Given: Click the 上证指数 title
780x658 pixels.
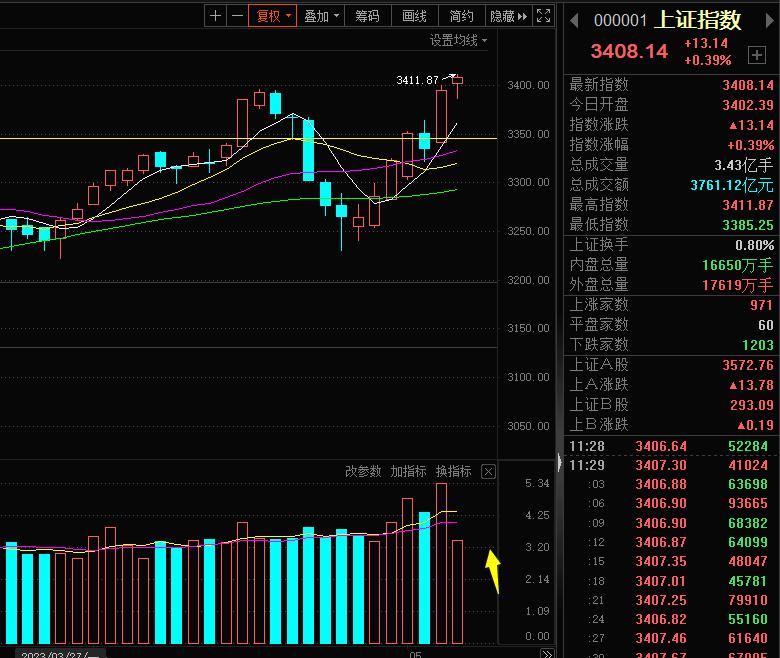Looking at the screenshot, I should tap(697, 20).
